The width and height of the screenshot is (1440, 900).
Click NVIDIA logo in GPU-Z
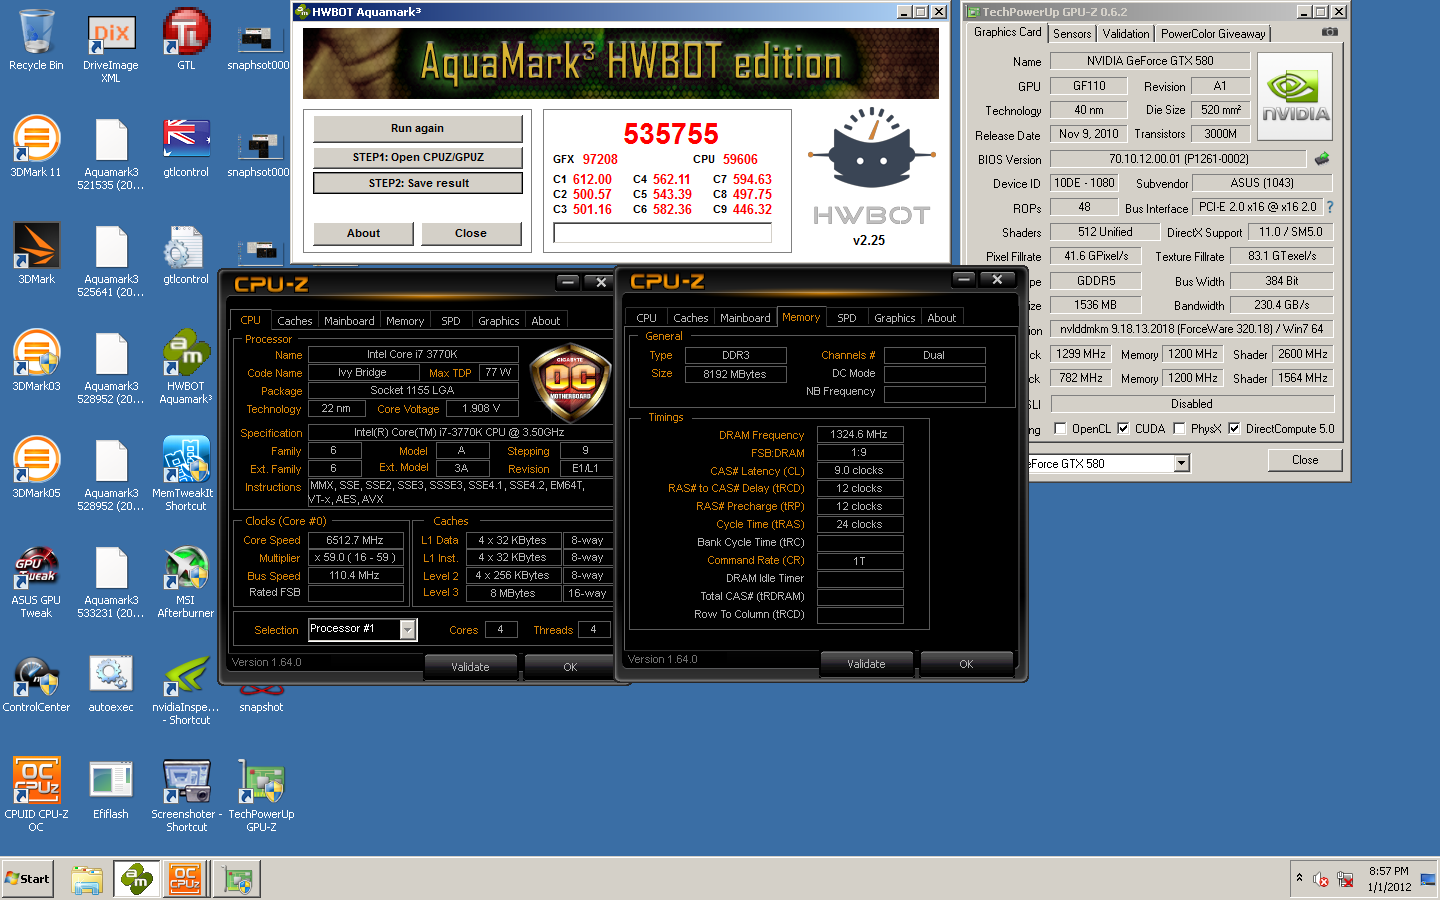click(1295, 97)
